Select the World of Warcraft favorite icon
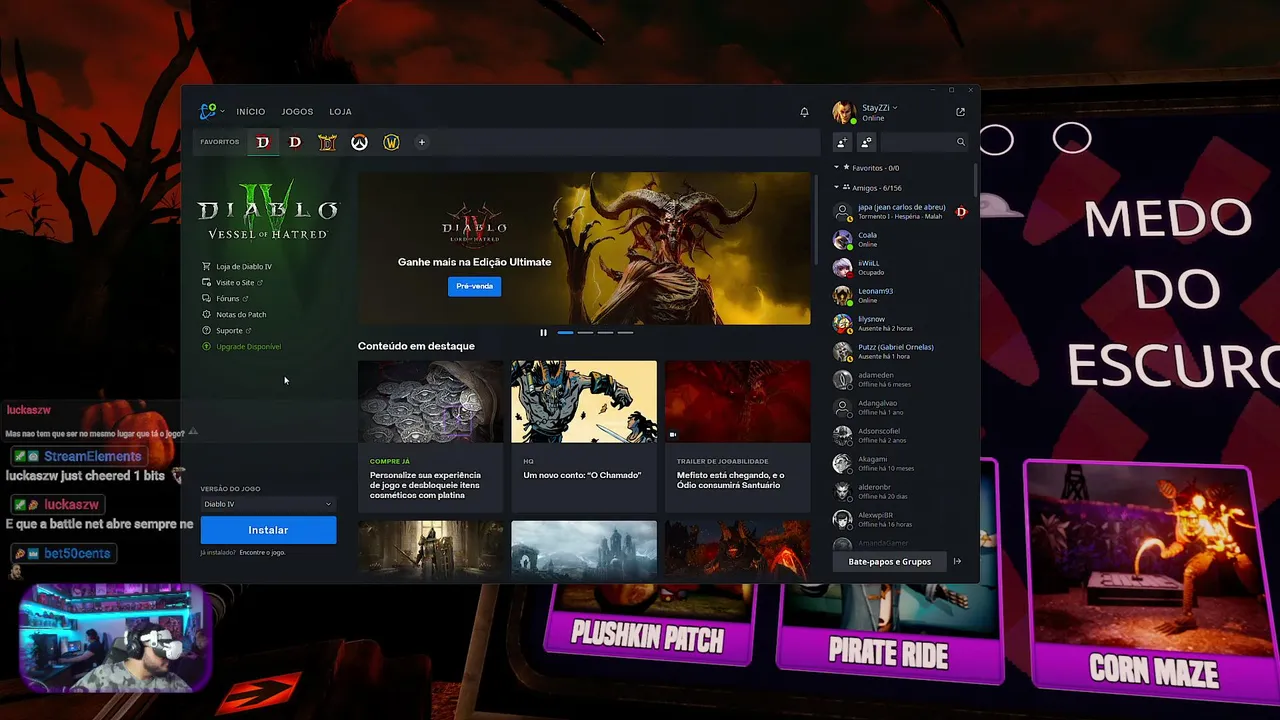This screenshot has height=720, width=1280. click(x=391, y=143)
